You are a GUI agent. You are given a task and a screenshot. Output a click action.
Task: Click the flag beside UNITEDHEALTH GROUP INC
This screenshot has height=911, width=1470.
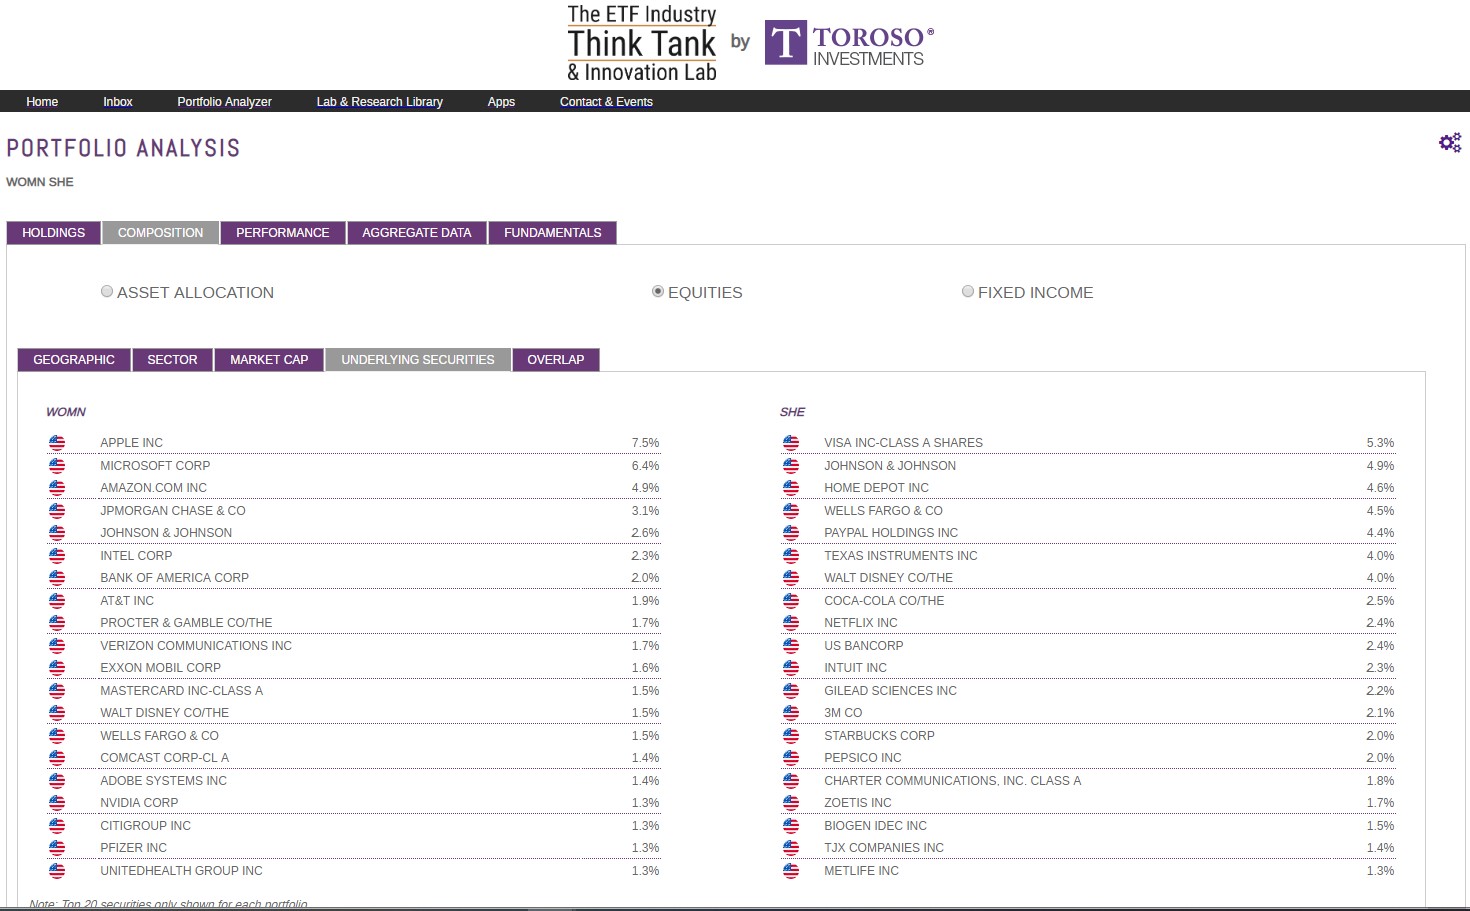click(57, 871)
